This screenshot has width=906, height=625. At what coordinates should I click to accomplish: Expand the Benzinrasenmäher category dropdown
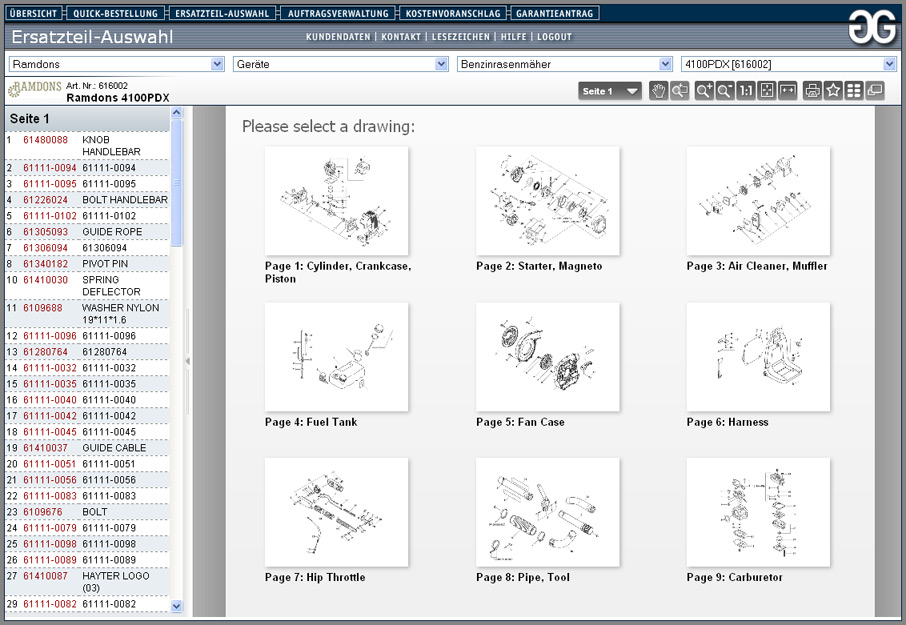[665, 64]
